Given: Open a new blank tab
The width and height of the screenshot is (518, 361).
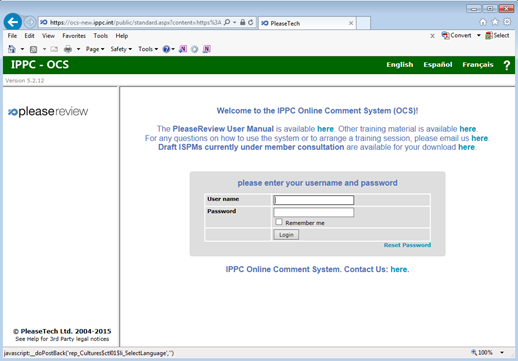Looking at the screenshot, I should (363, 23).
